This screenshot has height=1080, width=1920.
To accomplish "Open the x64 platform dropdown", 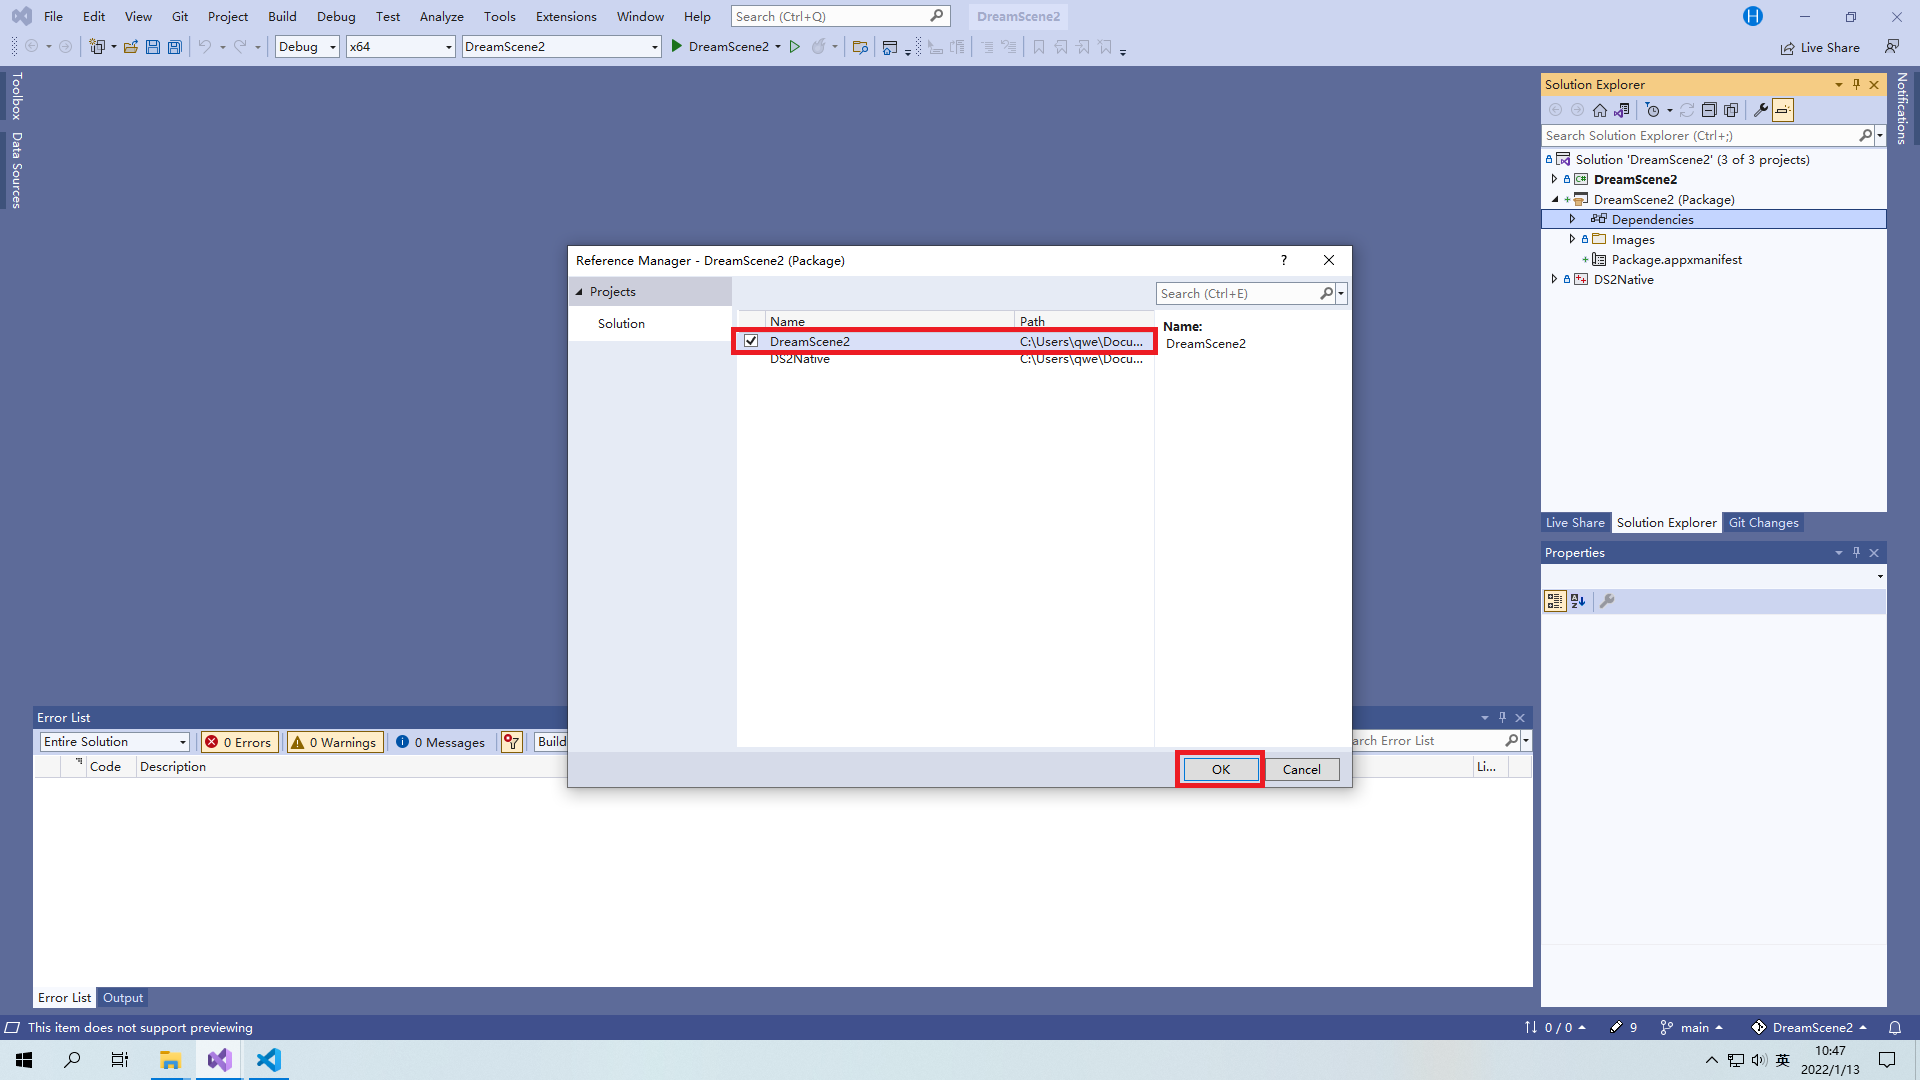I will point(400,47).
